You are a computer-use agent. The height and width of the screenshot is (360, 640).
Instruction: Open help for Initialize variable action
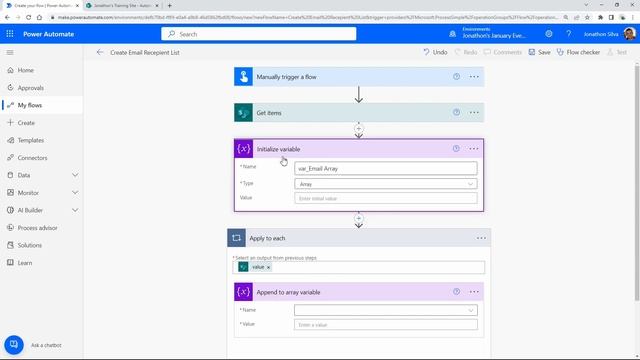click(456, 149)
